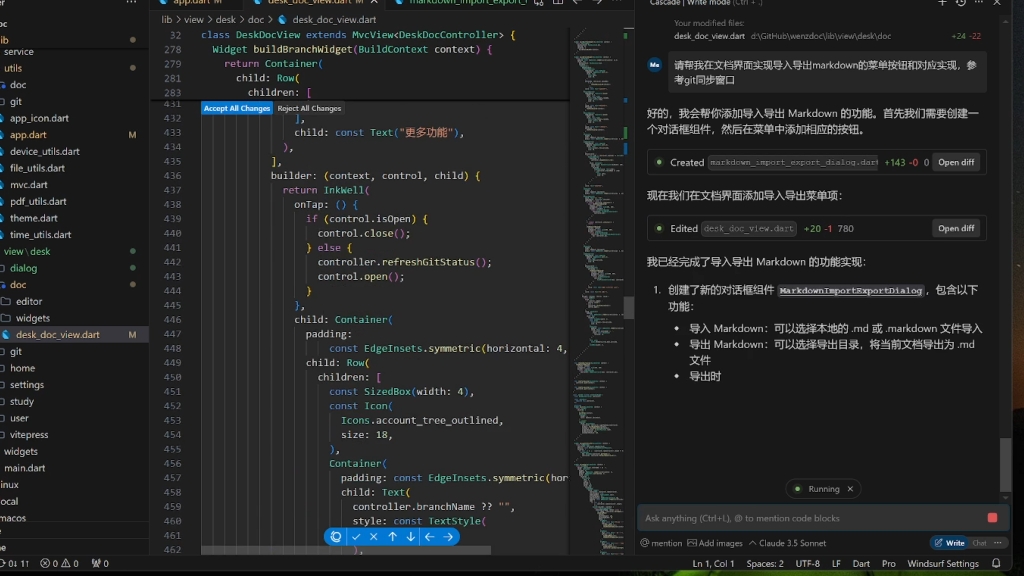Expand the service folder in explorer
Screen dimensions: 1024x576
point(18,52)
